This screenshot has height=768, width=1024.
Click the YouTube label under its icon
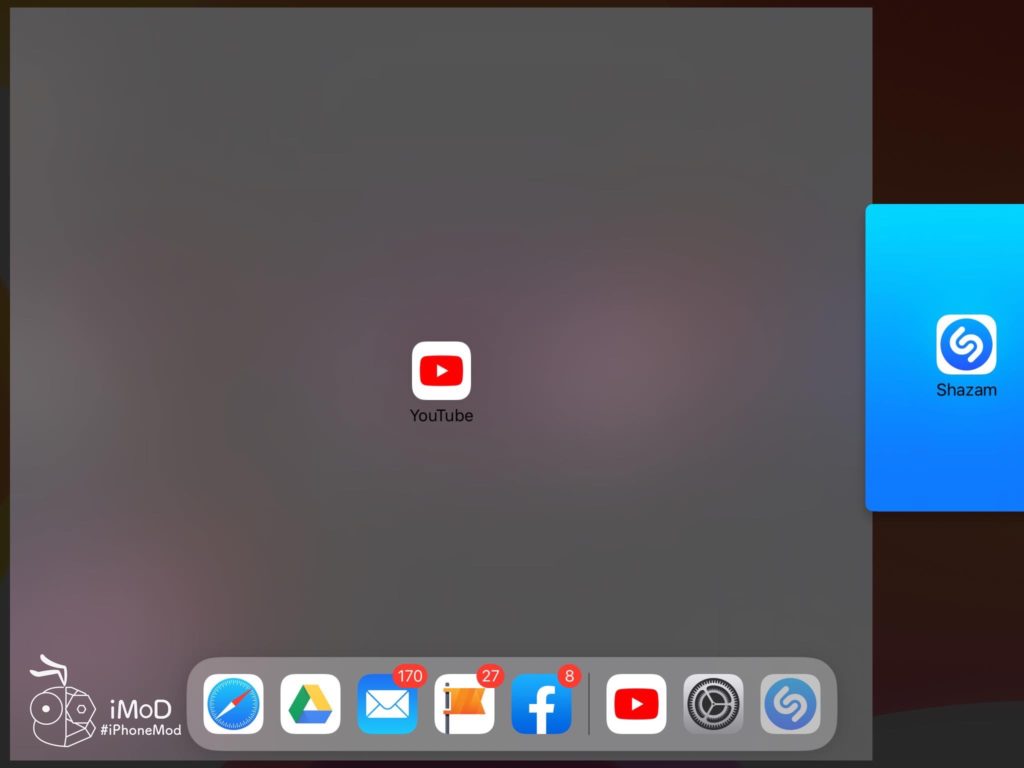coord(441,415)
